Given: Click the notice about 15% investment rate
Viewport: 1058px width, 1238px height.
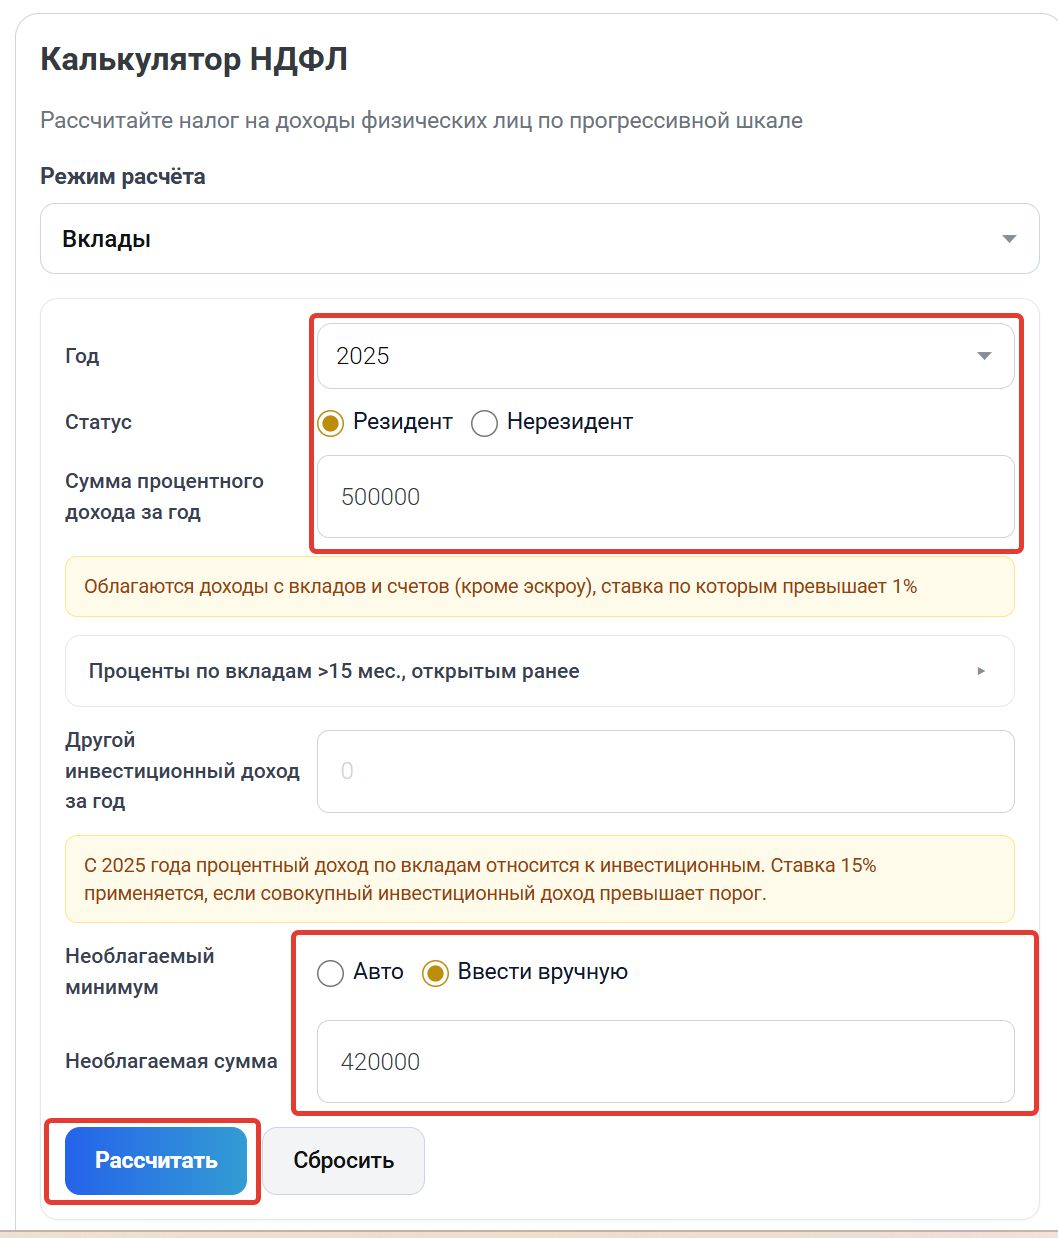Looking at the screenshot, I should pyautogui.click(x=540, y=879).
